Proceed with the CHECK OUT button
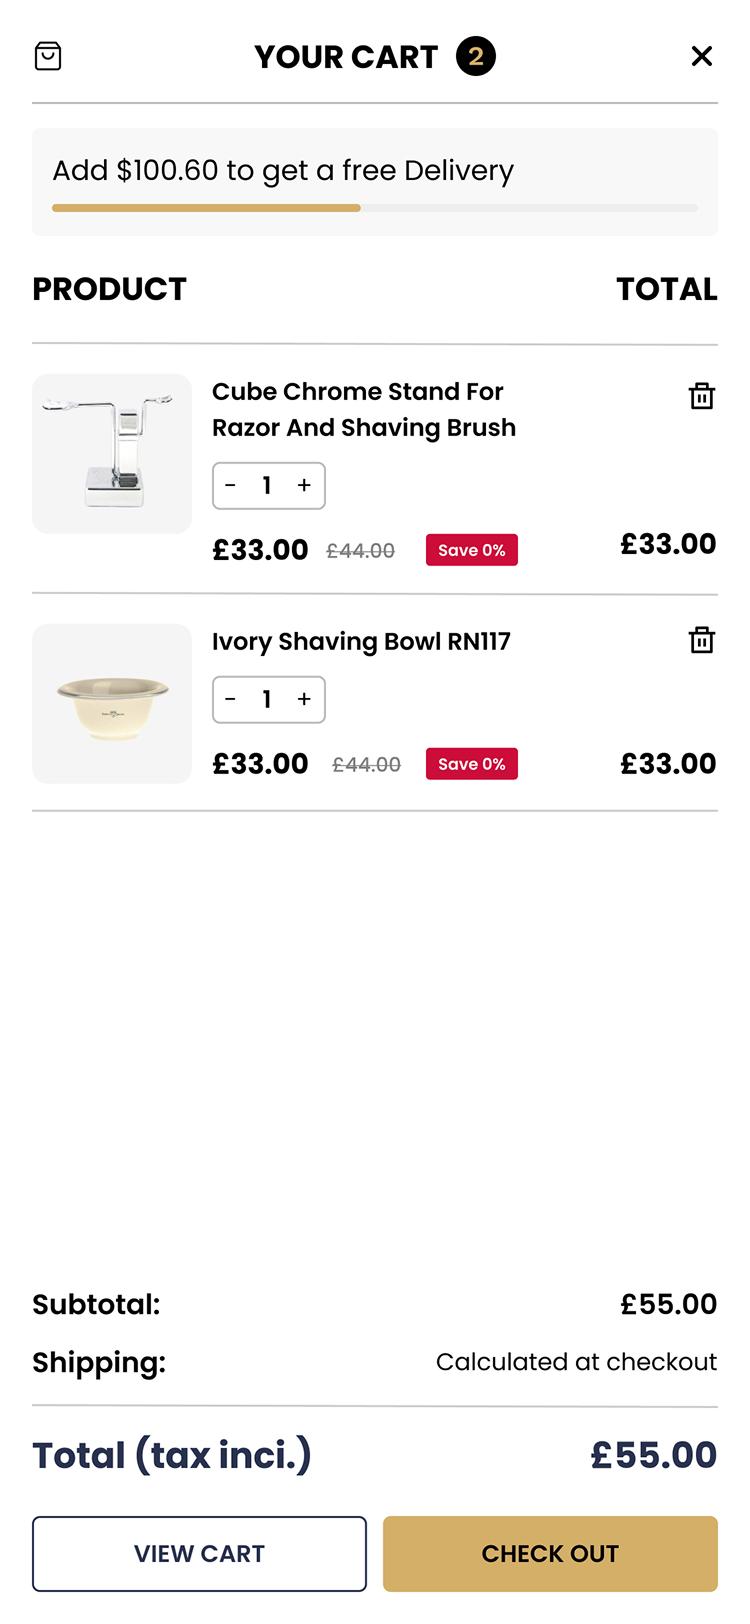The width and height of the screenshot is (750, 1624). [x=550, y=1553]
